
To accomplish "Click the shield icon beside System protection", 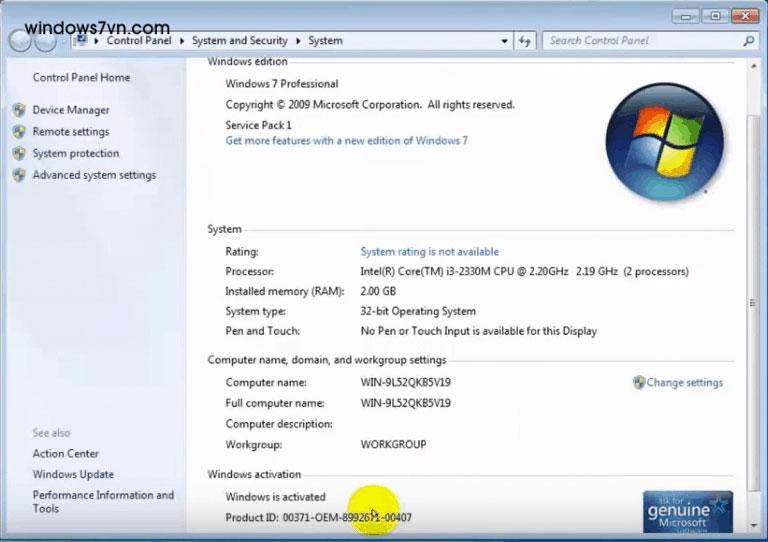I will tap(18, 154).
